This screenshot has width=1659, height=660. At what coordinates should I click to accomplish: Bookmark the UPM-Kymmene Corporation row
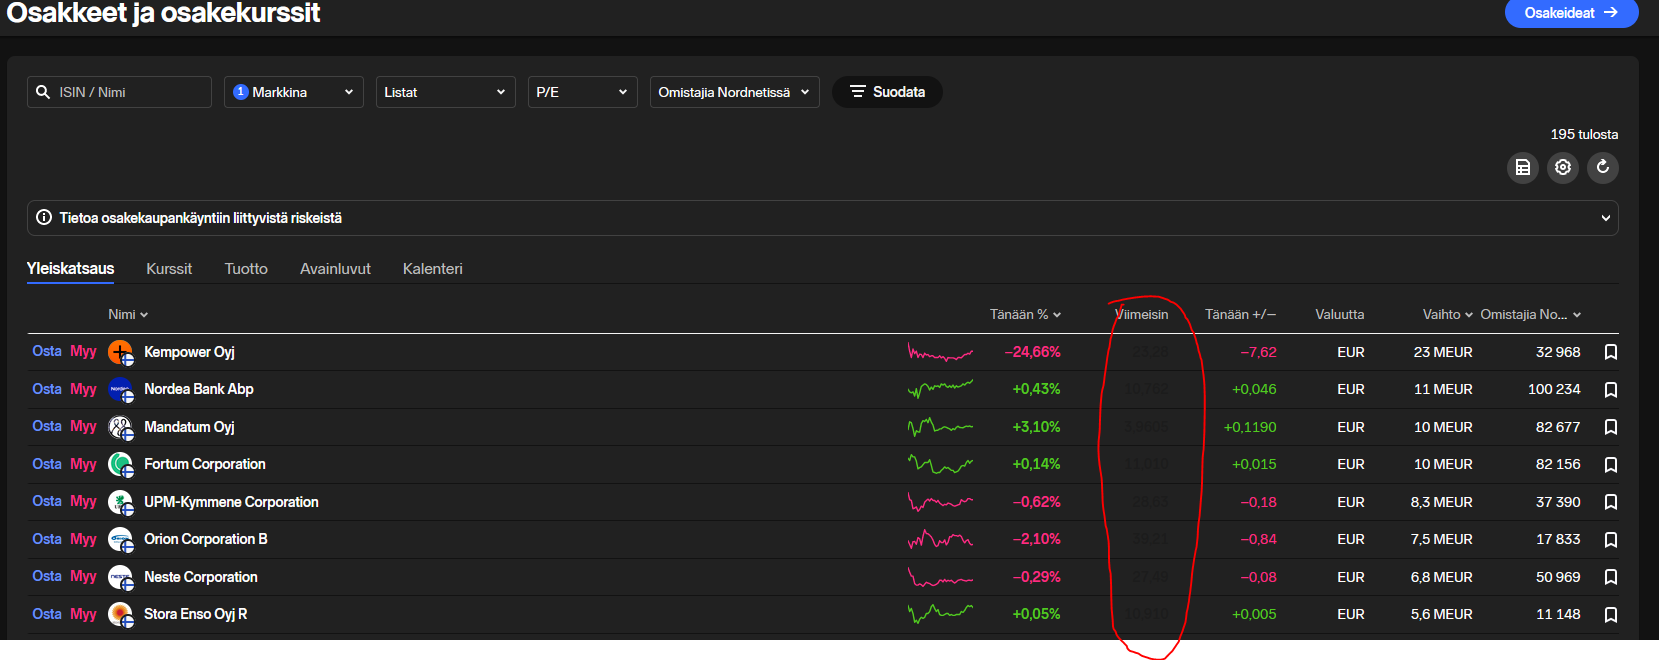(1611, 502)
